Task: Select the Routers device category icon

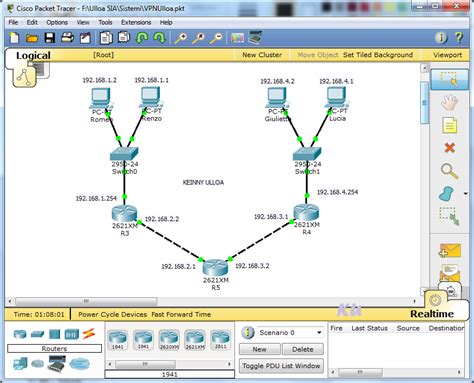Action: (20, 334)
